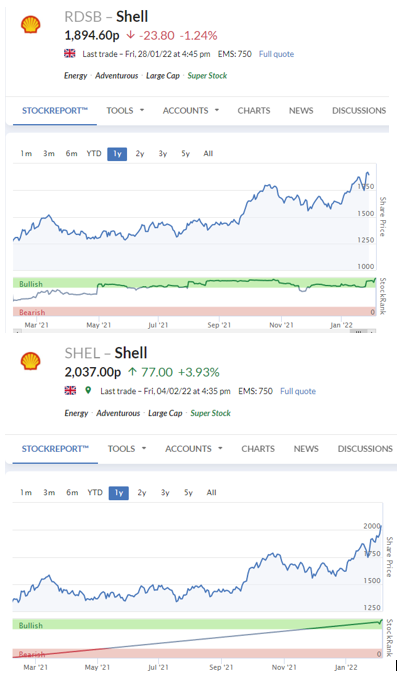Click the green location pin in SHEL quote

(x=88, y=391)
